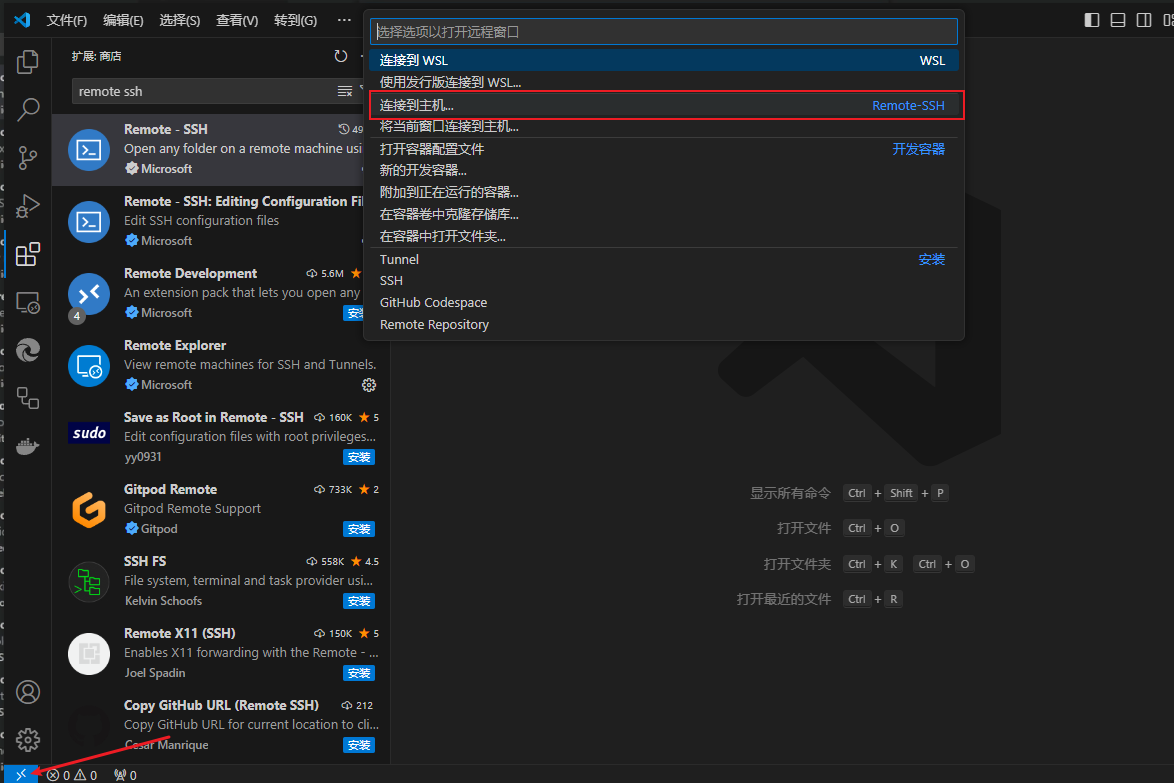1174x783 pixels.
Task: Toggle the bottom panel layout
Action: (x=1118, y=20)
